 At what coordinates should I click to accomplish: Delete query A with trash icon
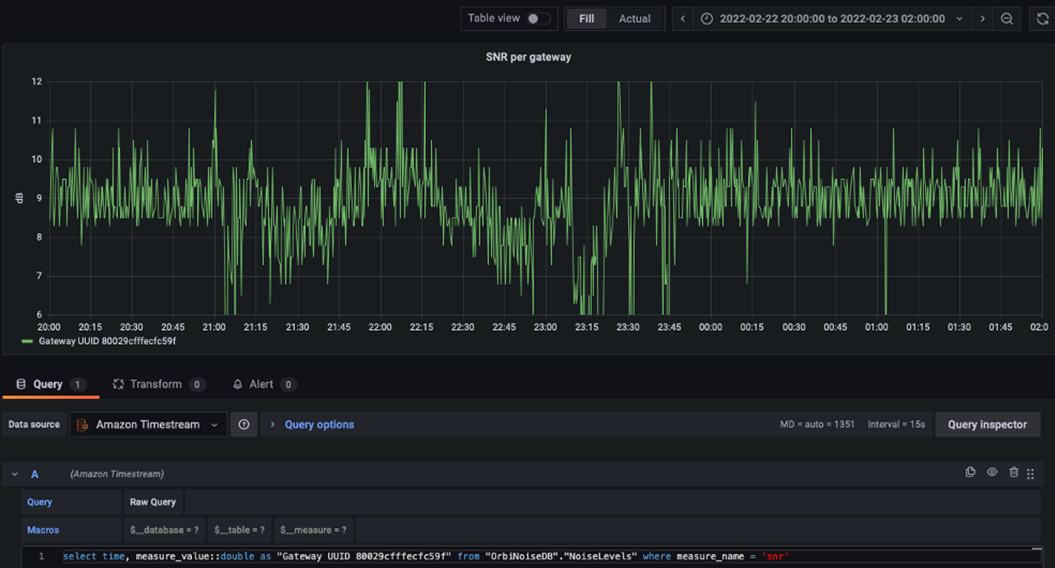click(1014, 473)
